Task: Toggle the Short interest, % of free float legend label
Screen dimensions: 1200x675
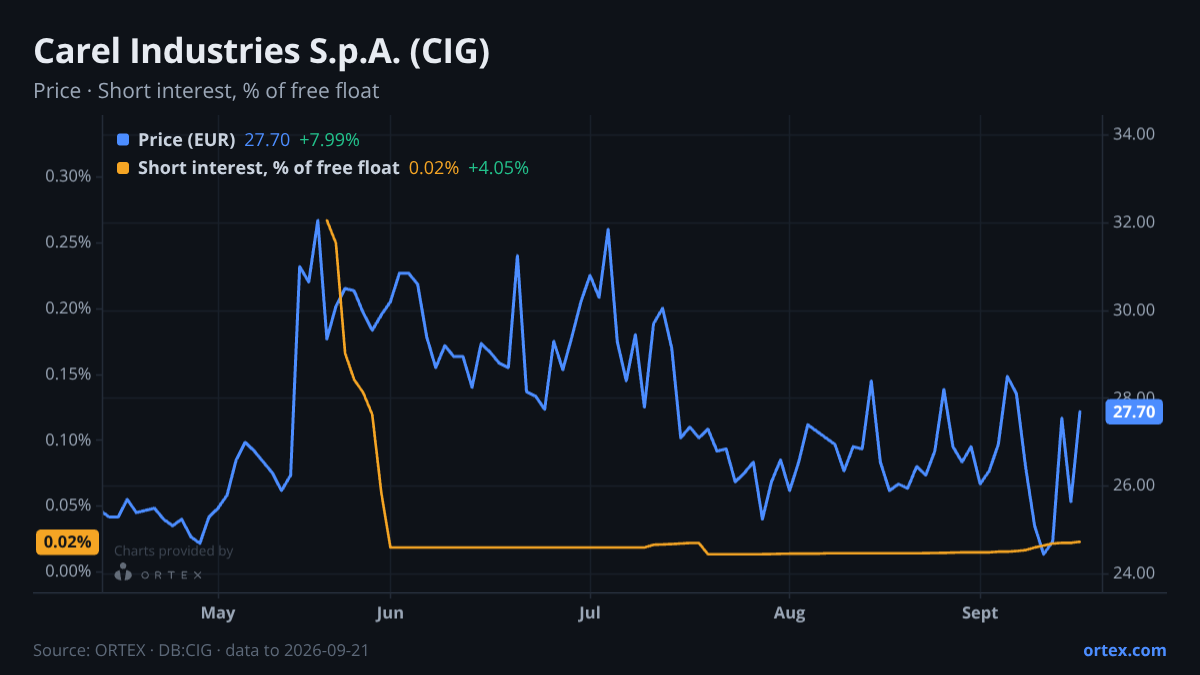Action: tap(269, 168)
